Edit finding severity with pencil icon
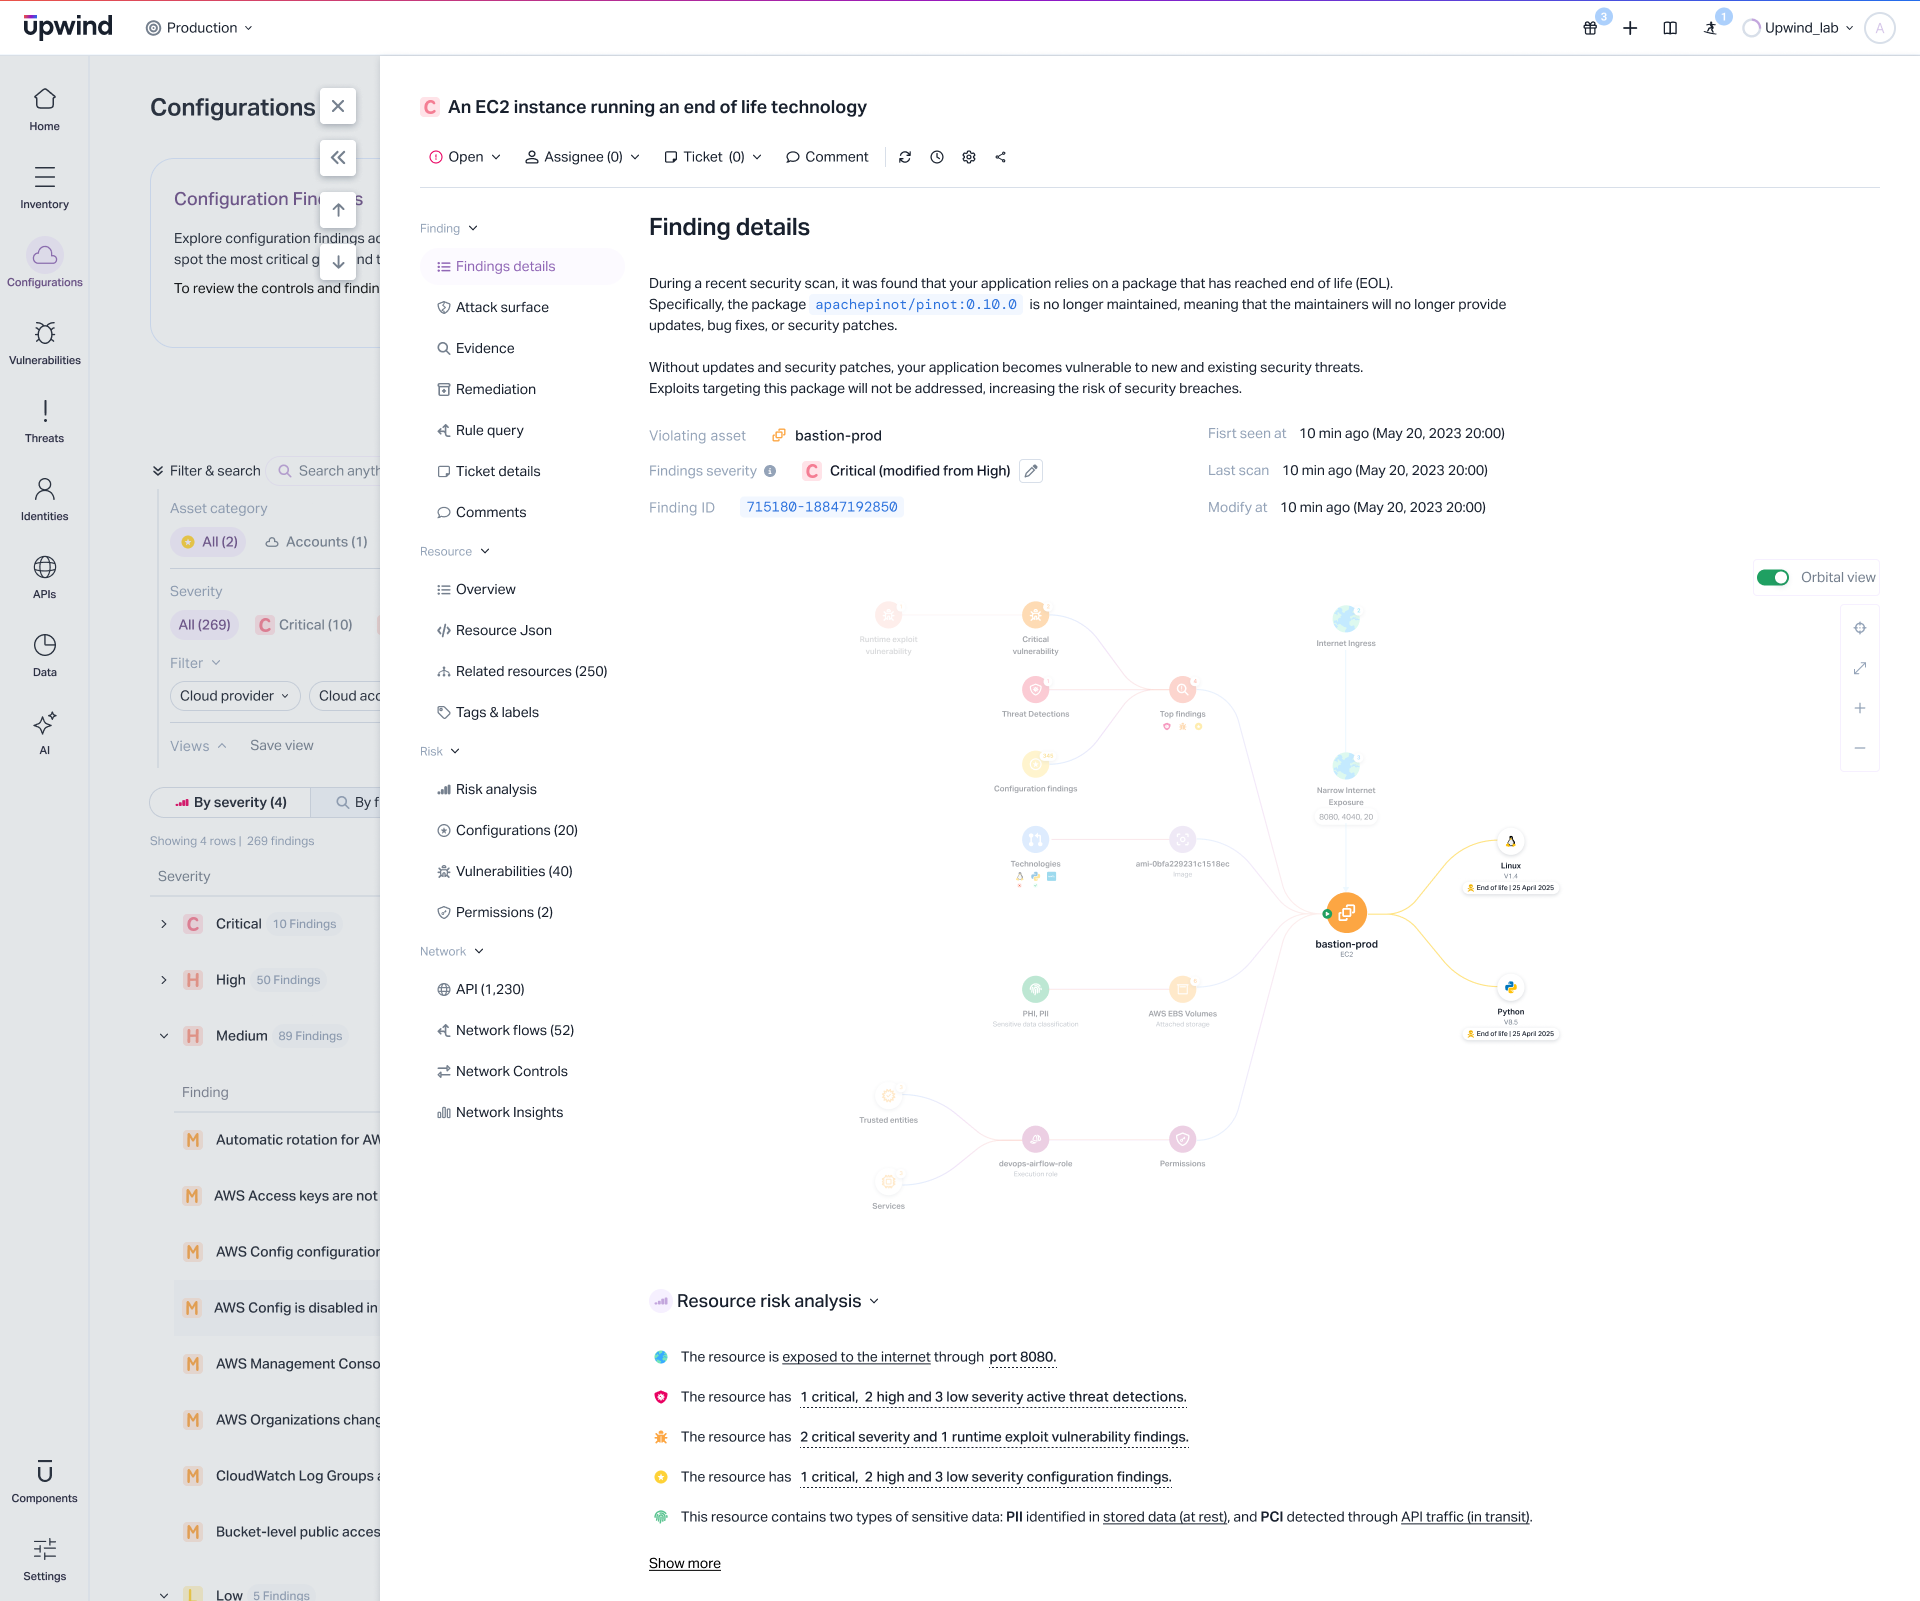This screenshot has width=1920, height=1601. pos(1031,471)
